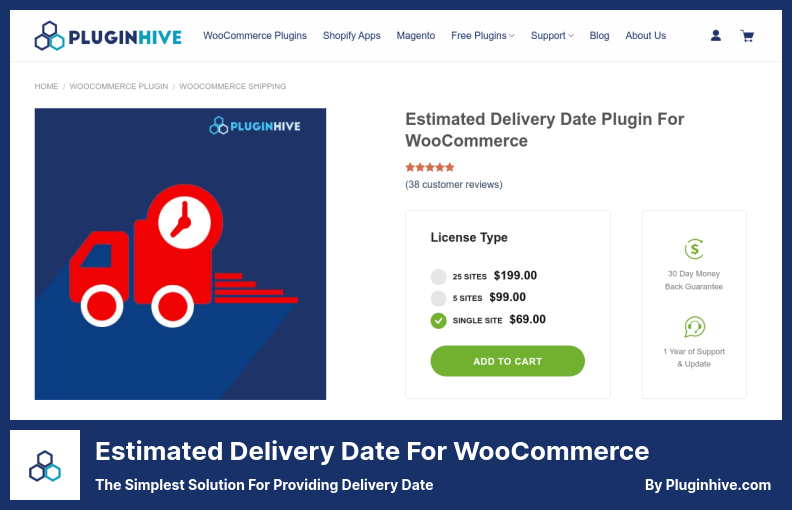792x510 pixels.
Task: Open the shopping cart icon
Action: click(x=747, y=36)
